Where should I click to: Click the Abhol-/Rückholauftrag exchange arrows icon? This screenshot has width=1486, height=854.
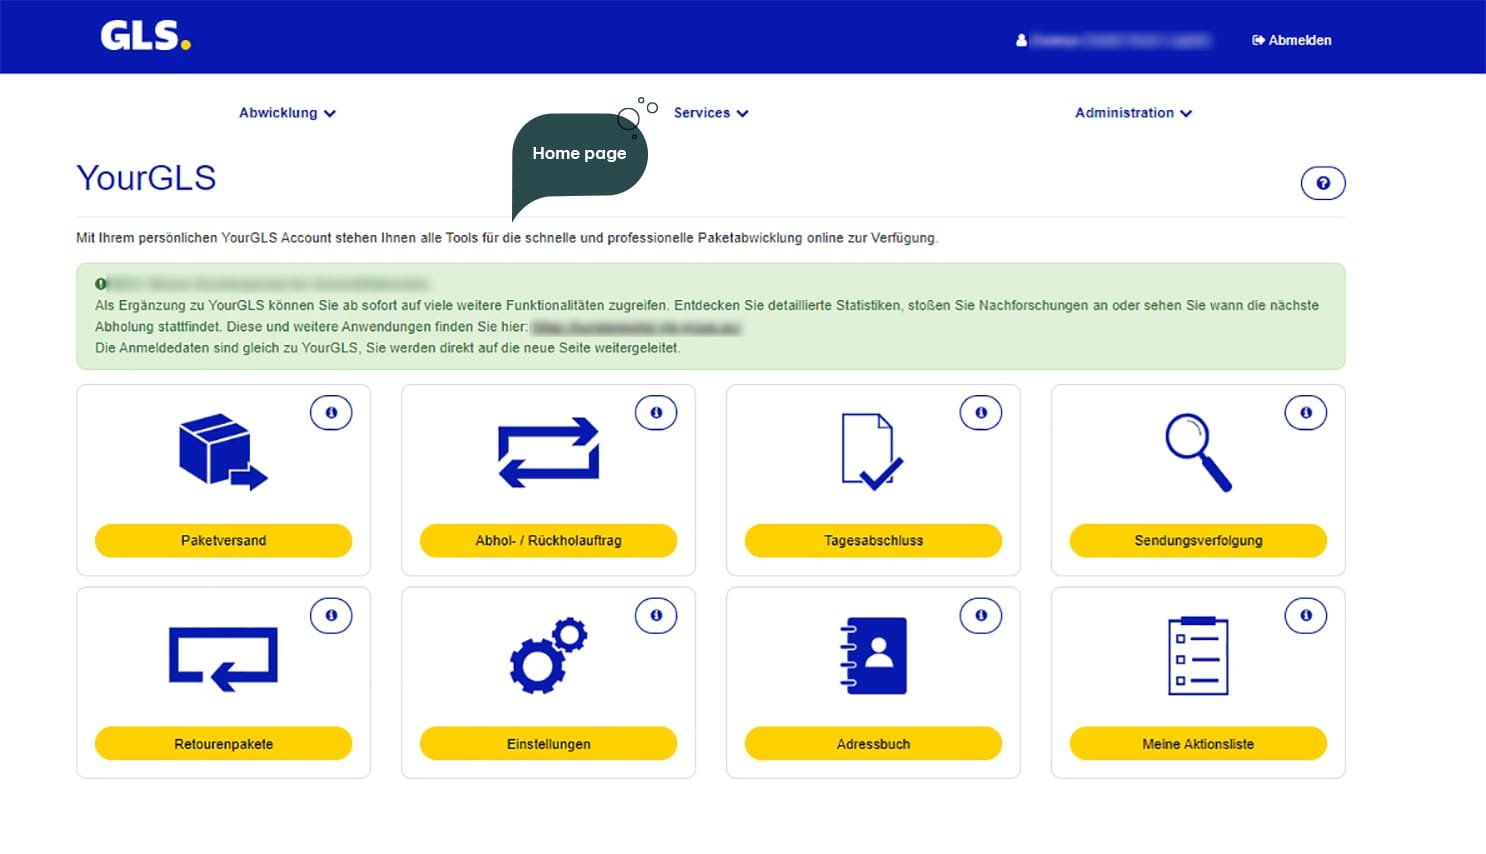(548, 452)
